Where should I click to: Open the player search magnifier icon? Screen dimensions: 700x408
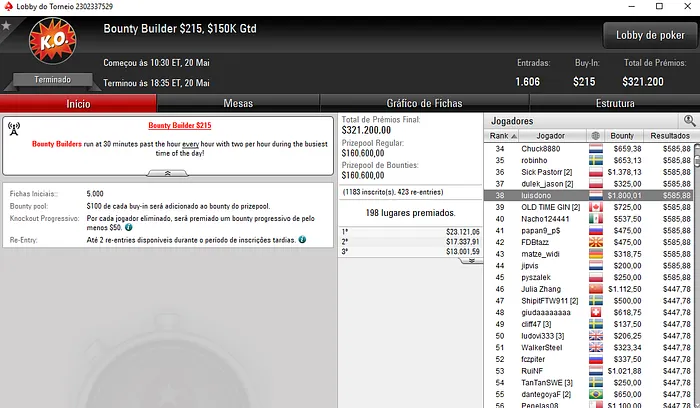coord(689,121)
